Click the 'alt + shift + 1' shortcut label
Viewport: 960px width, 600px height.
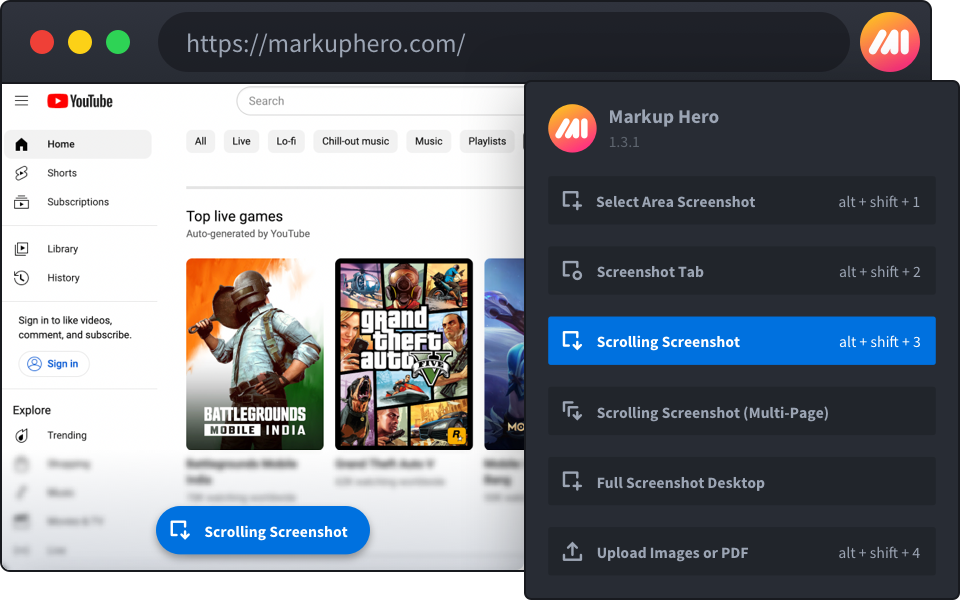pyautogui.click(x=879, y=201)
